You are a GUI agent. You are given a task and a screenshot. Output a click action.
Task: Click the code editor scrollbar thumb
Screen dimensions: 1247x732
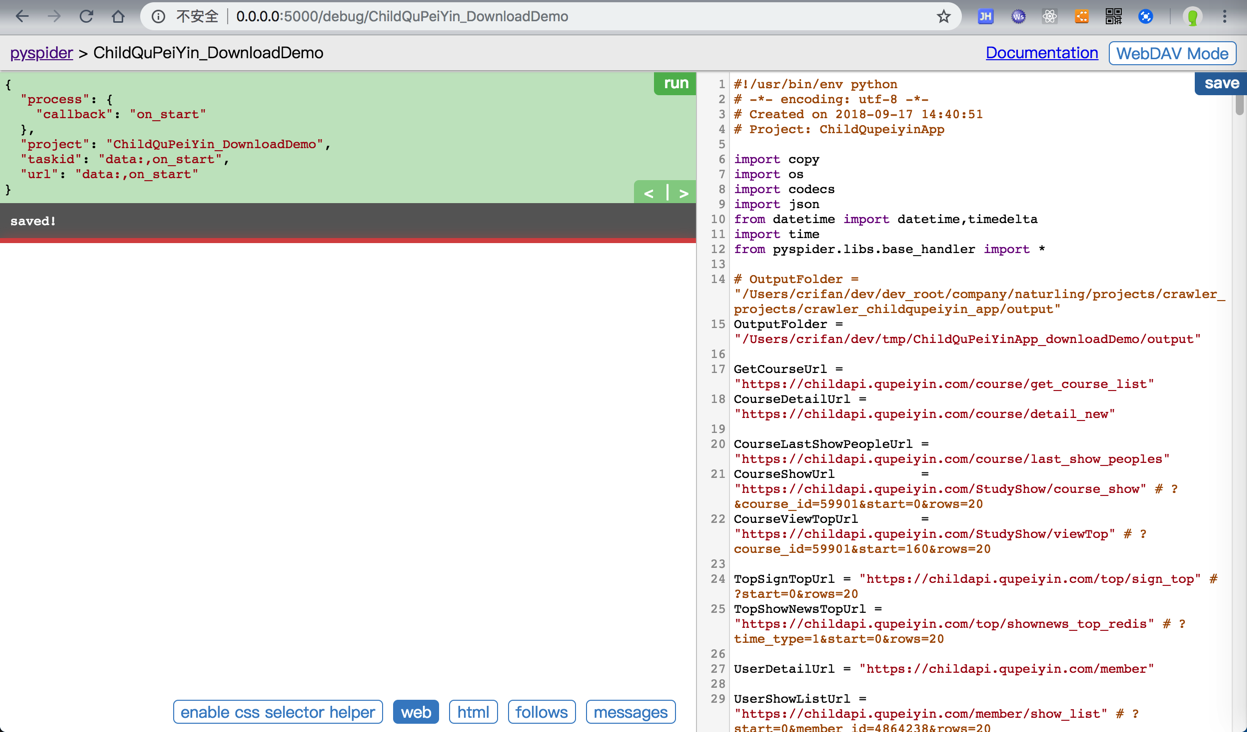tap(1240, 104)
